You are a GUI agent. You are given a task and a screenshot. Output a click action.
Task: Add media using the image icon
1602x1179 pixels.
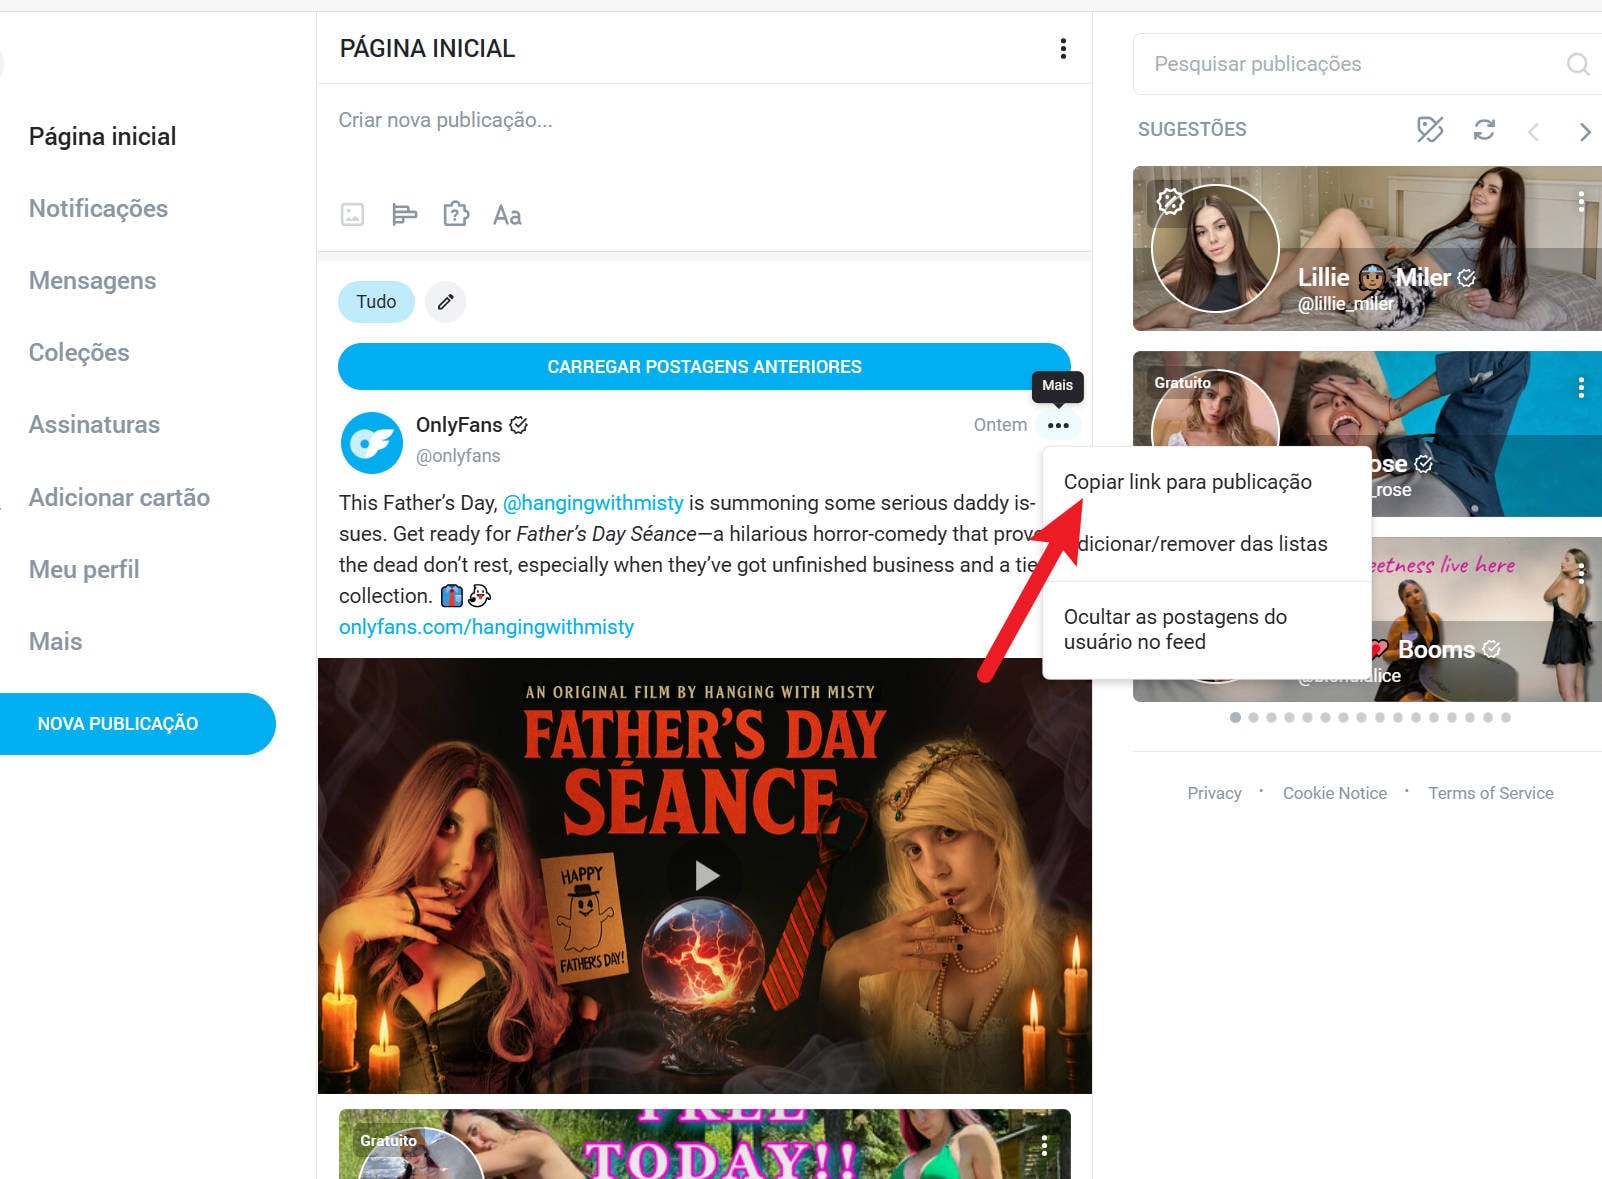coord(352,214)
